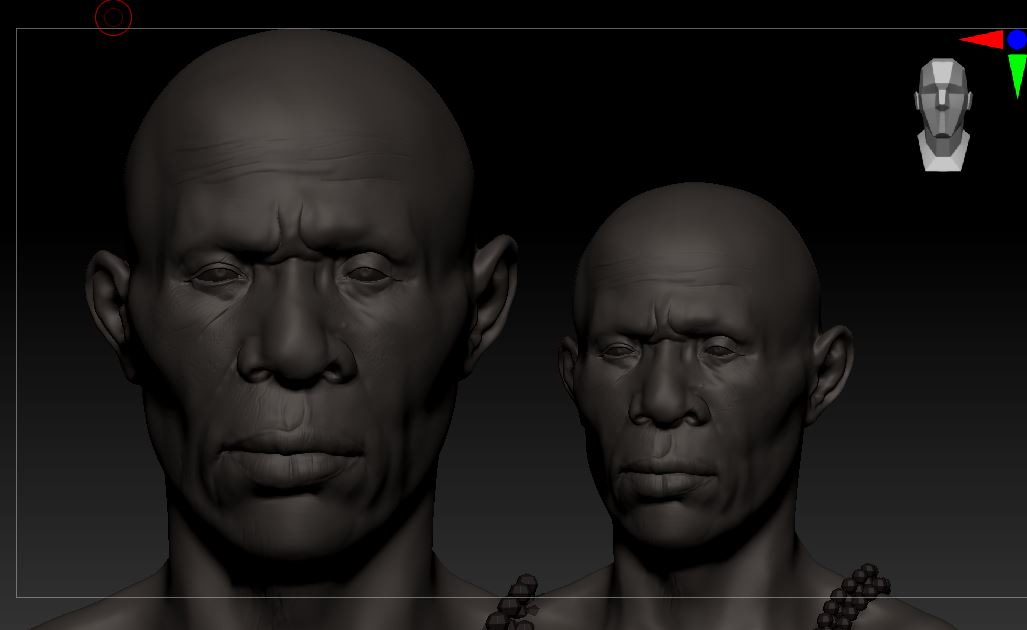Click the blue Z-axis dot

point(1017,40)
